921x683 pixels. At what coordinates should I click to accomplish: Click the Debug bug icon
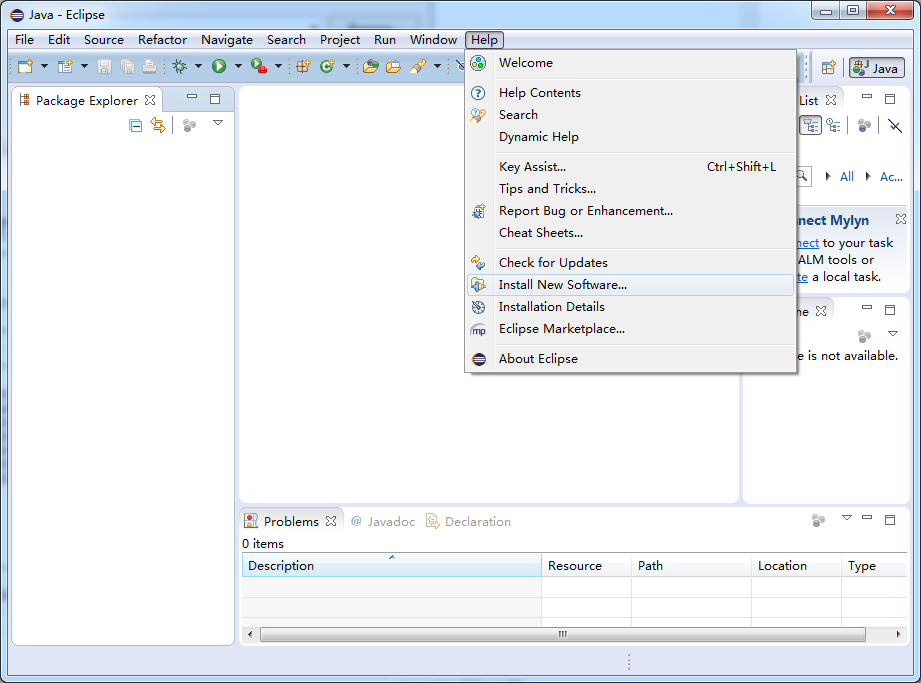pyautogui.click(x=179, y=66)
